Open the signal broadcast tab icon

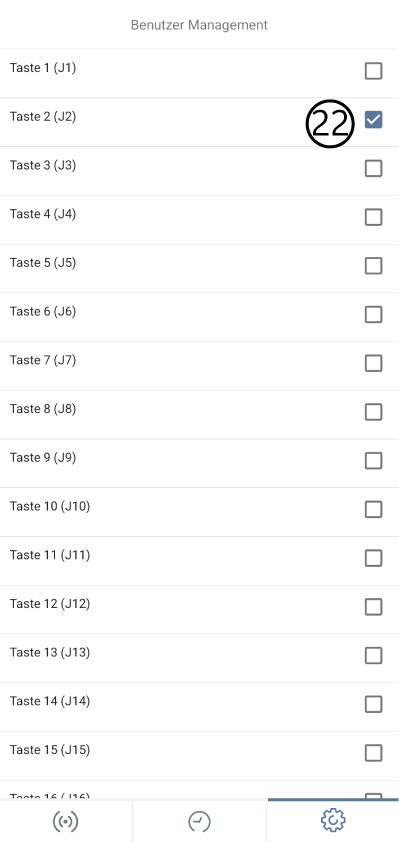coord(66,821)
